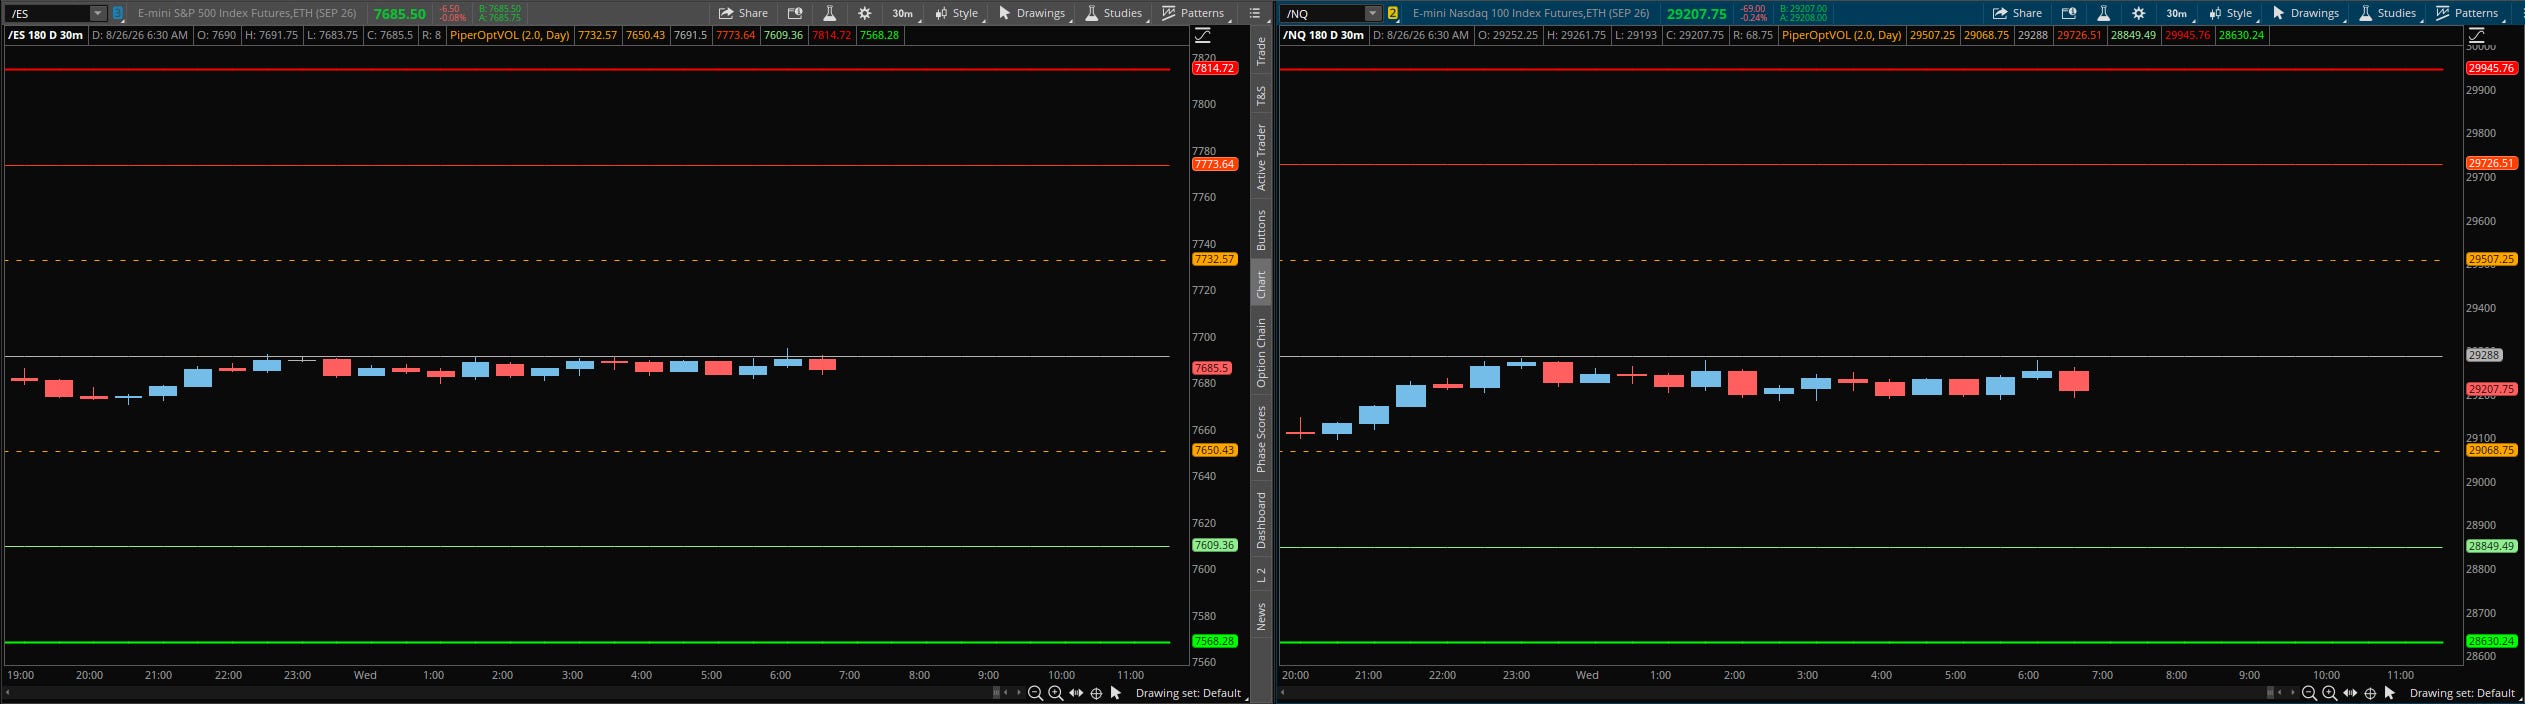Expand the /ES symbol selector dropdown arrow
This screenshot has height=704, width=2525.
pos(98,13)
